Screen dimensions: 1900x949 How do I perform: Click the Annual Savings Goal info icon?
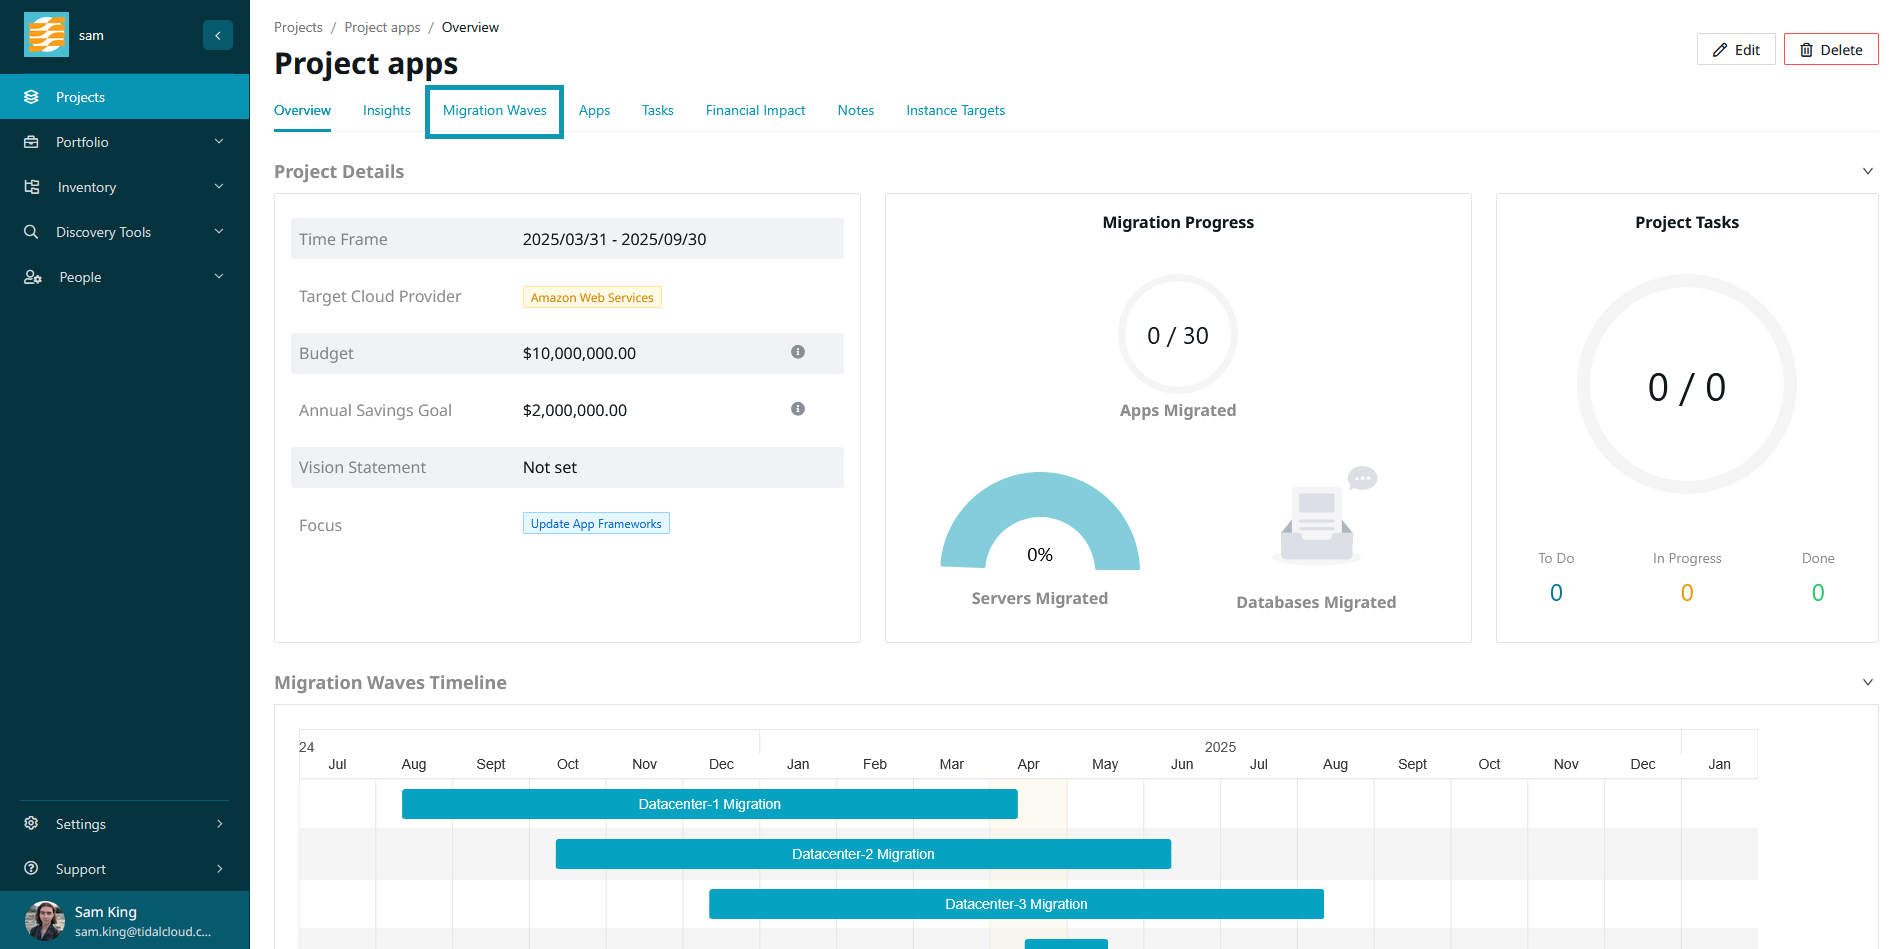(797, 409)
